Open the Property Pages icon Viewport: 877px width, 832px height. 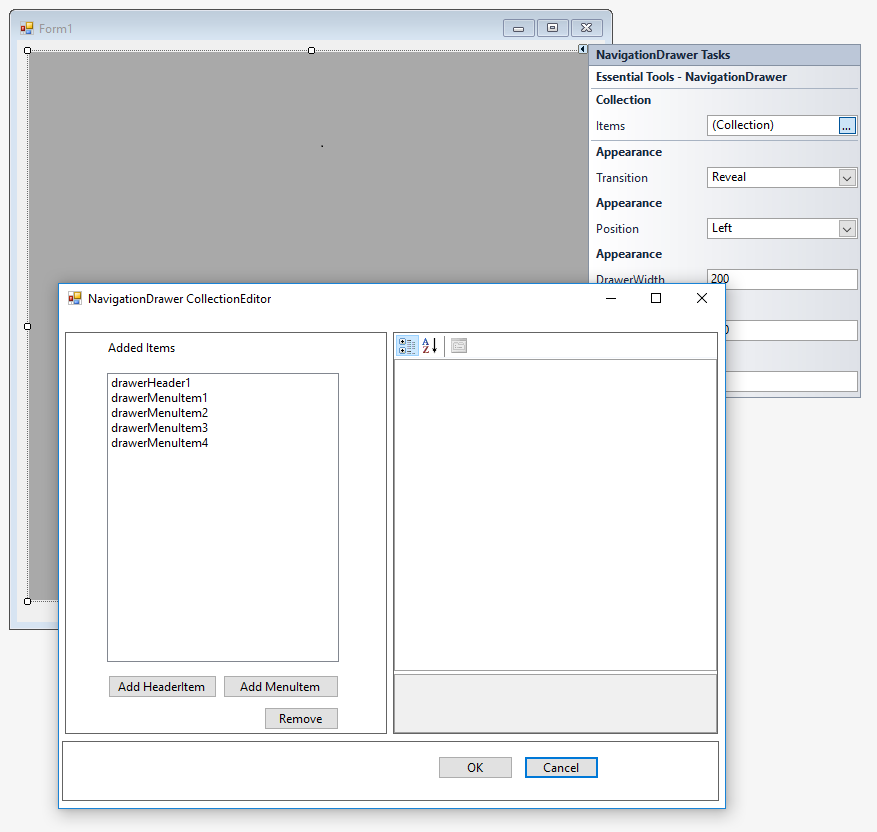click(459, 346)
